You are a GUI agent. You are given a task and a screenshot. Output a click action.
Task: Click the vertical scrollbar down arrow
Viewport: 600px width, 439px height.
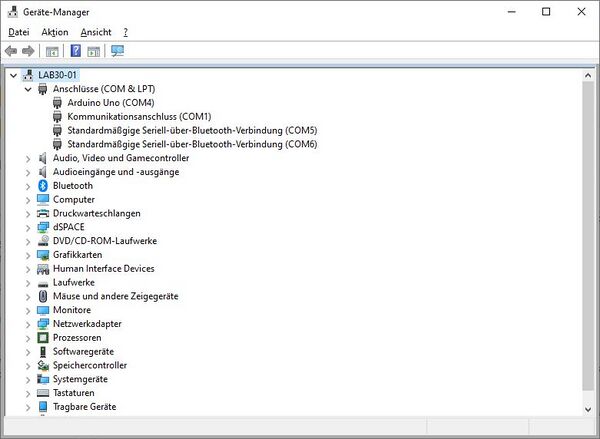(587, 408)
